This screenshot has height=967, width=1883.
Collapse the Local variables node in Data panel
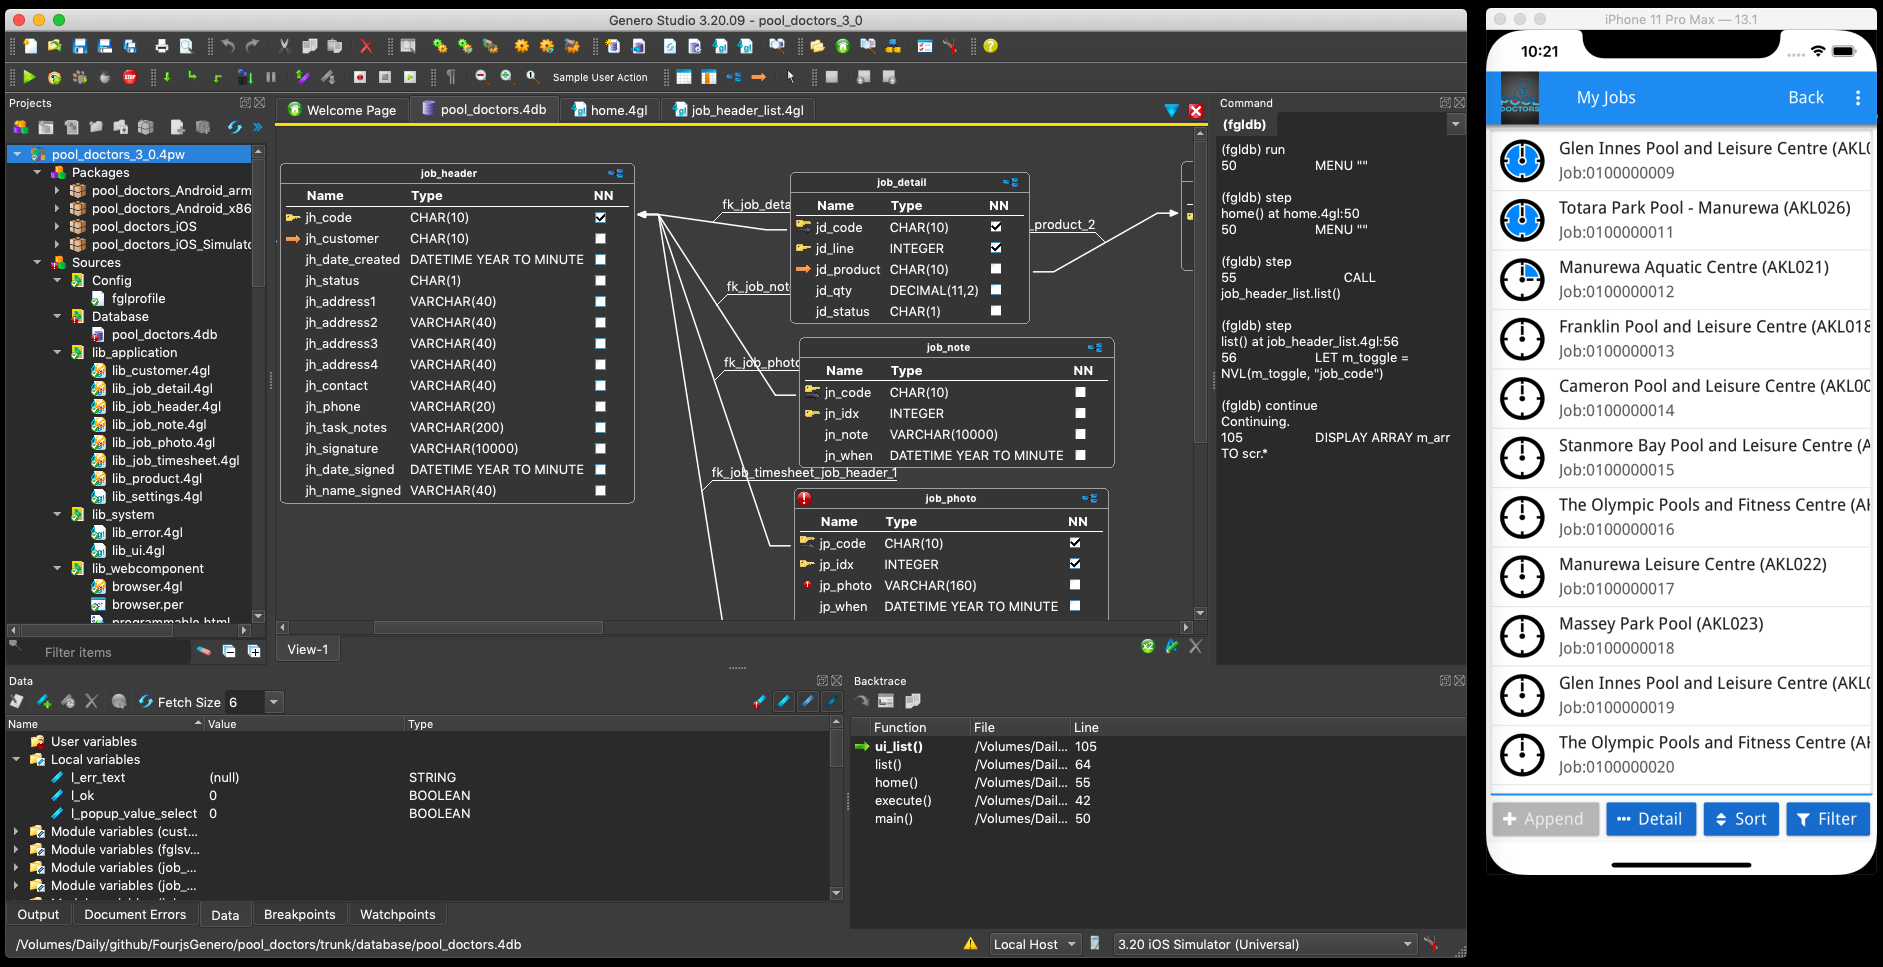point(16,759)
